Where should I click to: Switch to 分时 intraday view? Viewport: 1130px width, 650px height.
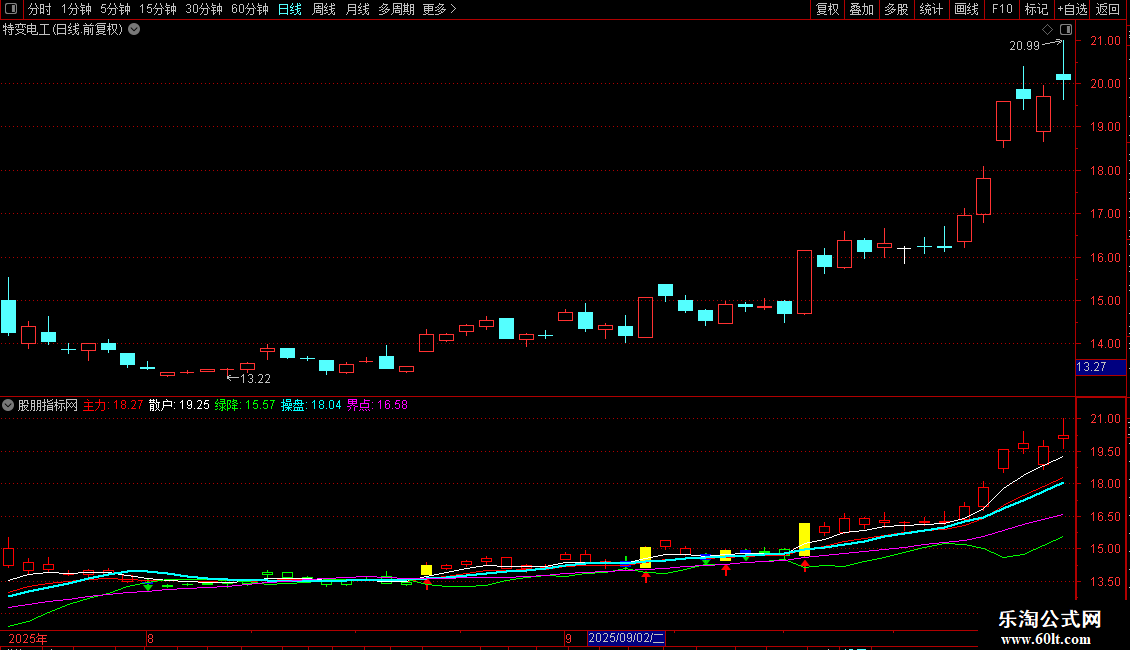[40, 9]
